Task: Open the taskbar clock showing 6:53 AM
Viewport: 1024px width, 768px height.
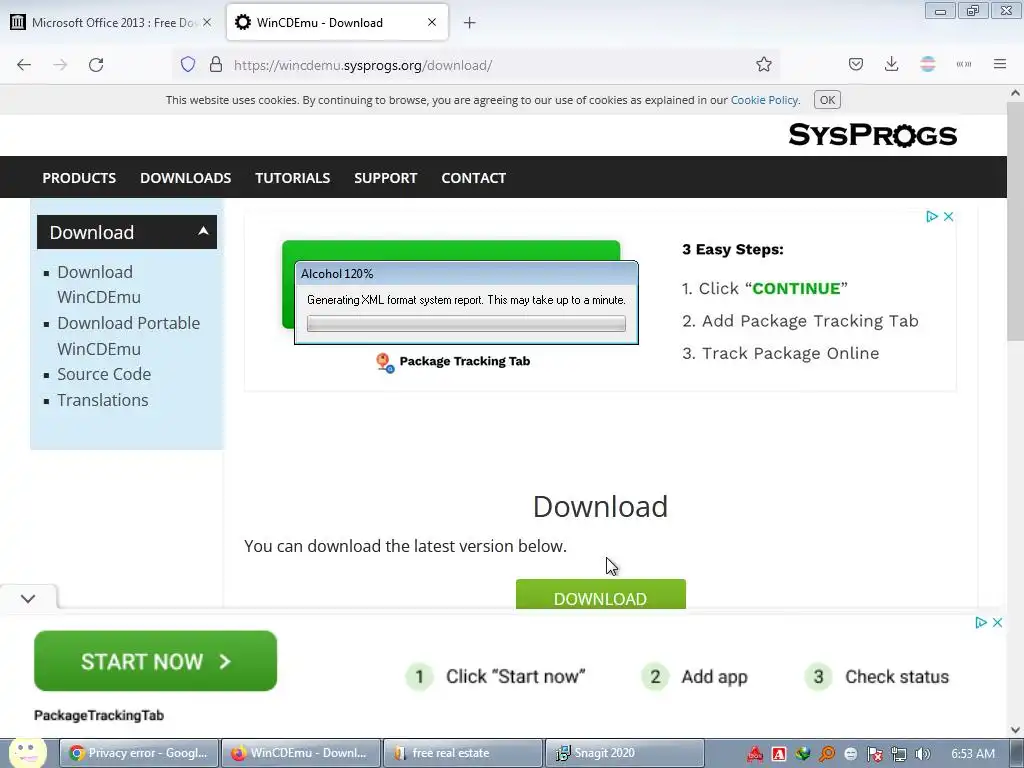Action: pyautogui.click(x=972, y=754)
